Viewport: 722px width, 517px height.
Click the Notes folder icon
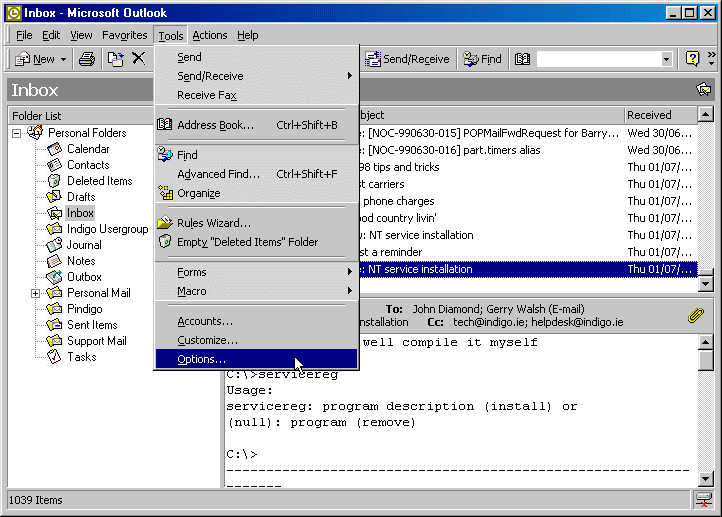(54, 261)
